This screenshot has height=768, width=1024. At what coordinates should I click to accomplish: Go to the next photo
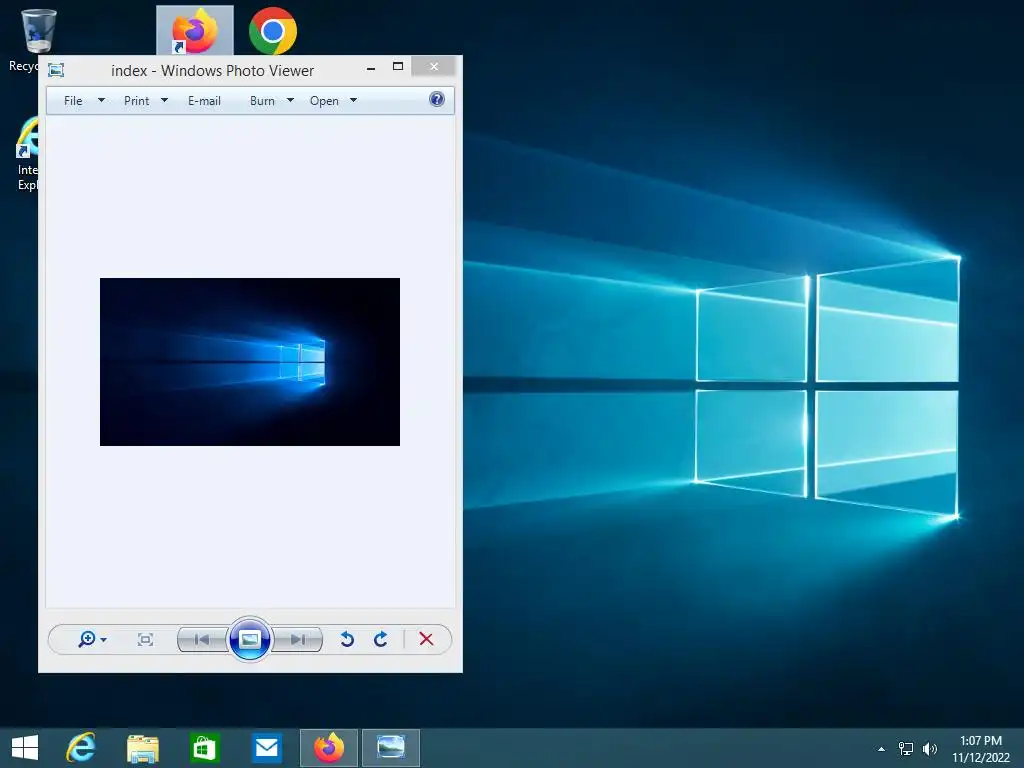pos(298,639)
